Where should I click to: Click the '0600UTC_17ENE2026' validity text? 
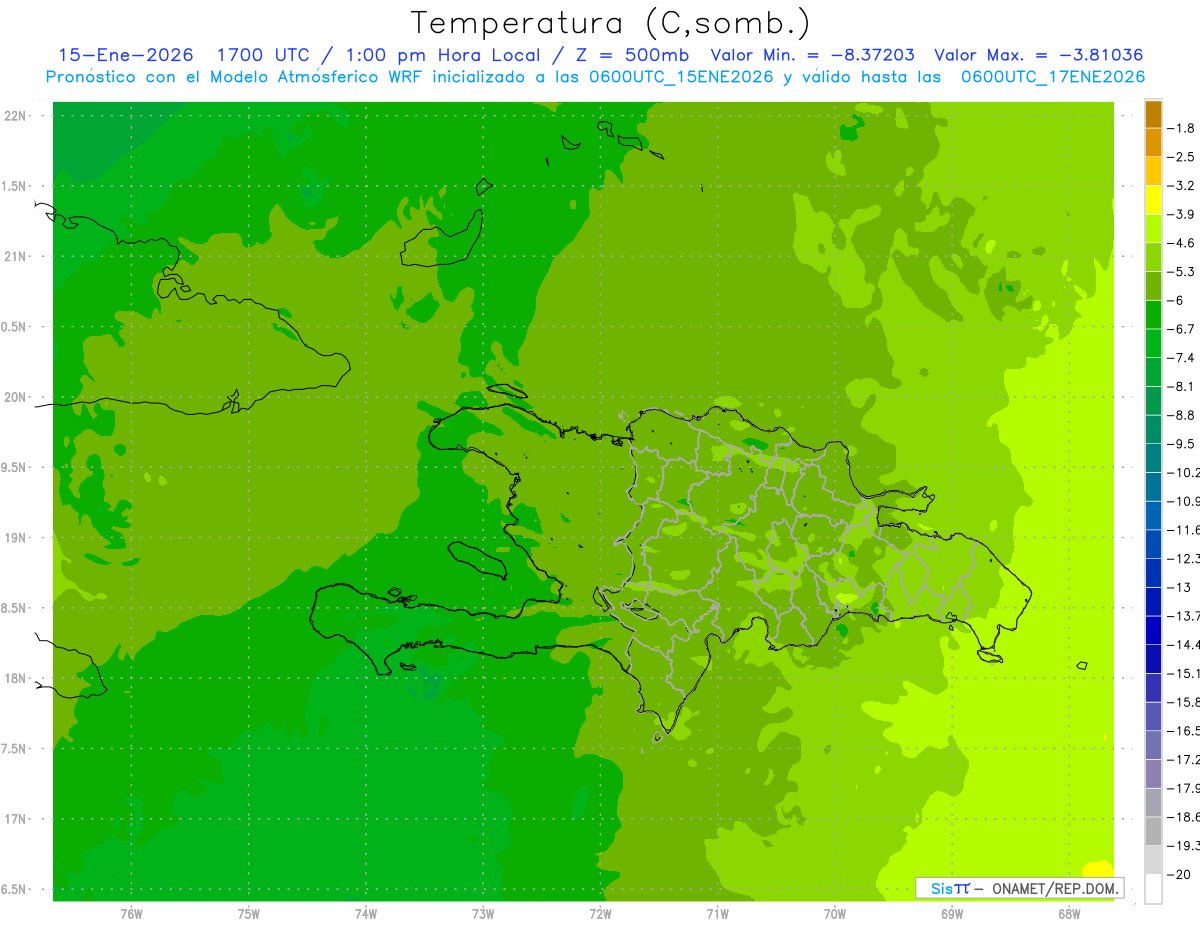pos(1052,77)
